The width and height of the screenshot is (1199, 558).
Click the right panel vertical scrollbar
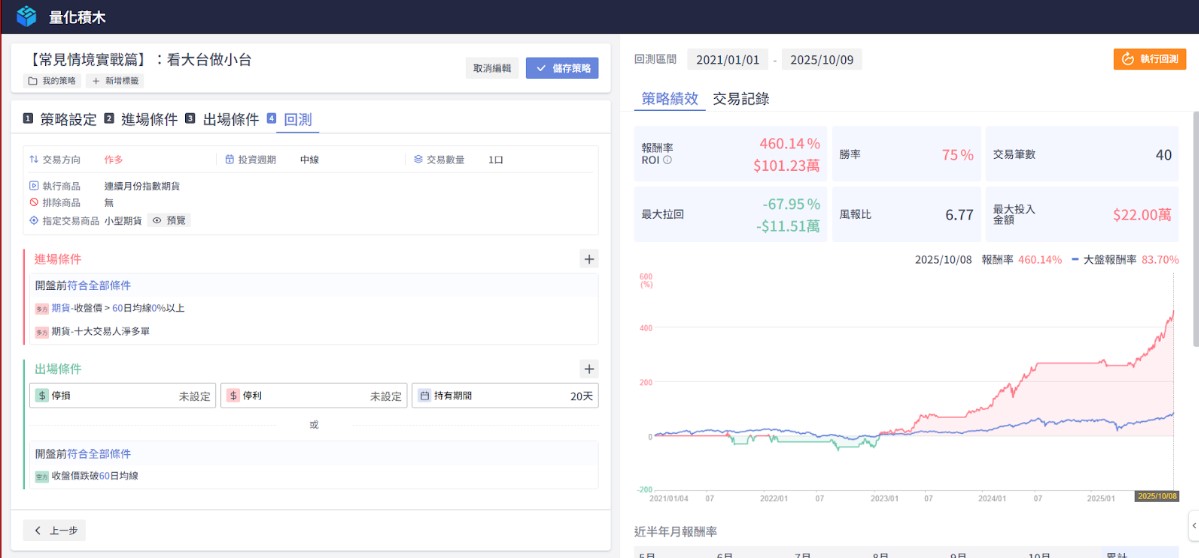pos(1195,200)
